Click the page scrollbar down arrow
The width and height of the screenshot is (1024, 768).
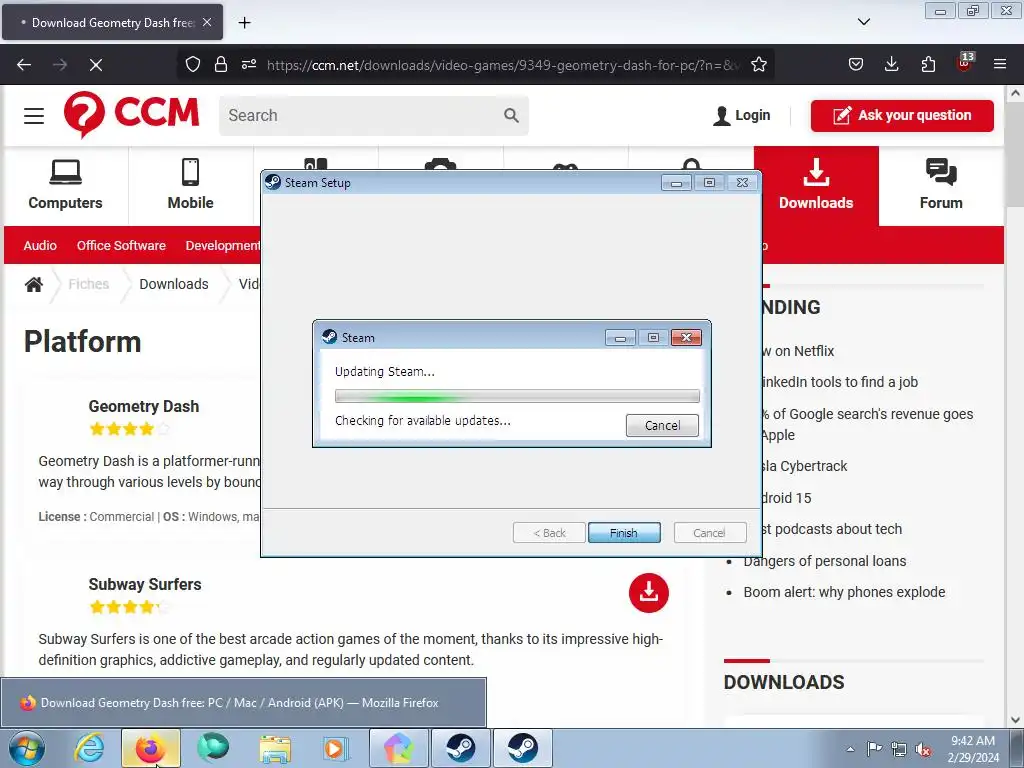[1015, 720]
